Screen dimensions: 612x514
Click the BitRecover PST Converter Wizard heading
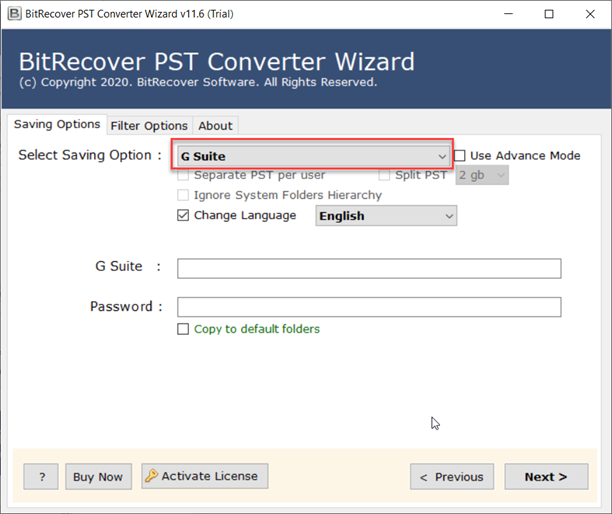tap(217, 62)
